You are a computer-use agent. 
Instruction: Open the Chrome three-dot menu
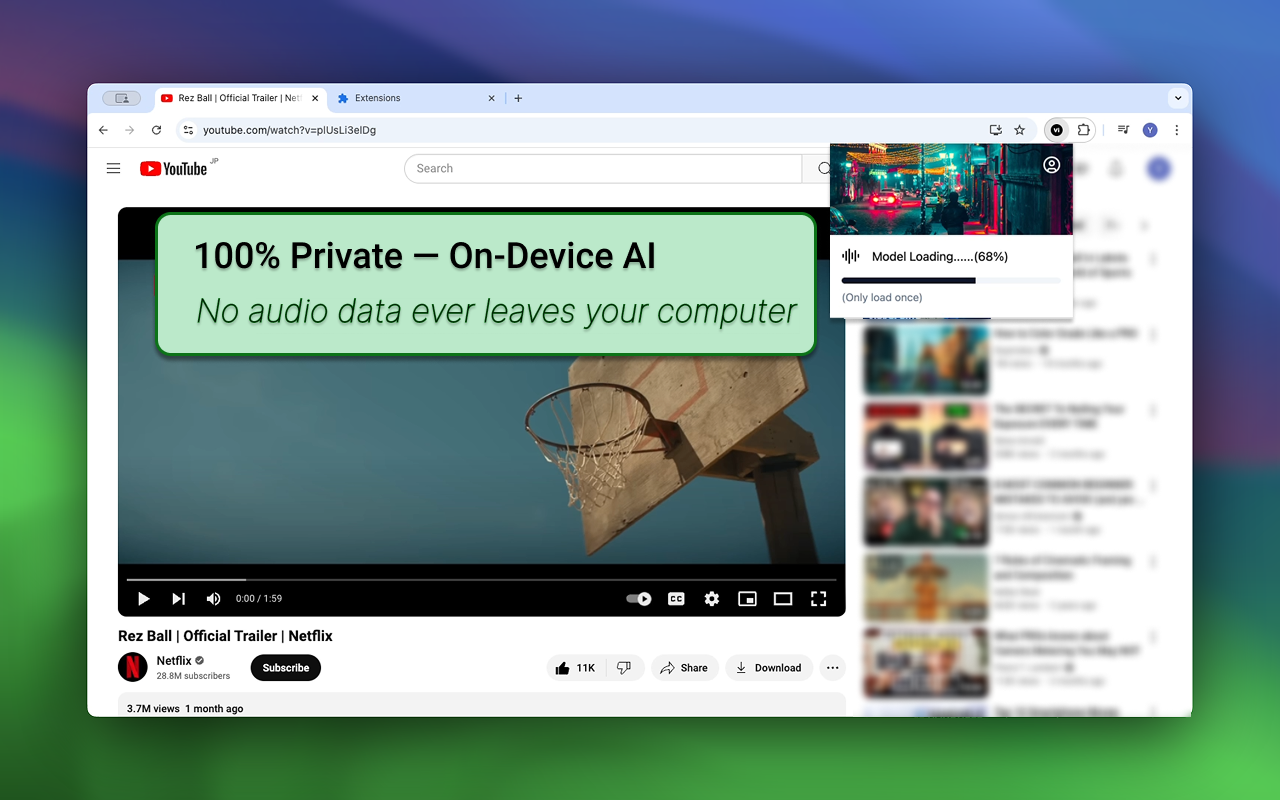[1176, 130]
